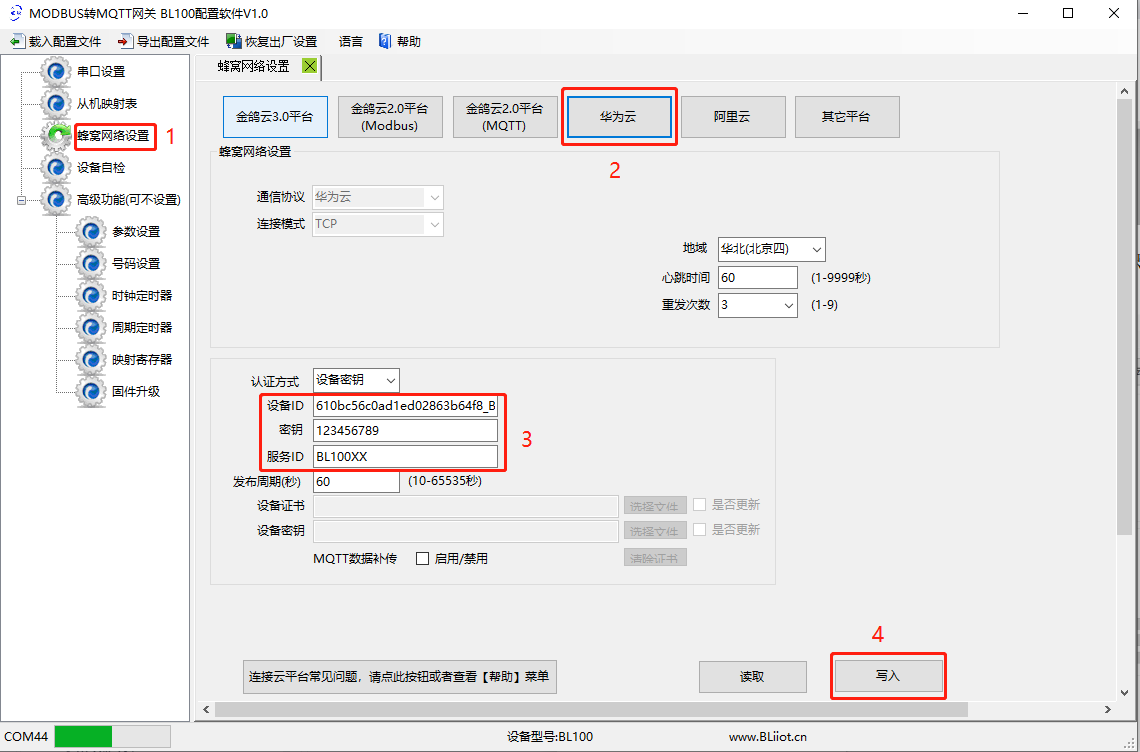Image resolution: width=1140 pixels, height=752 pixels.
Task: Click the 服务ID input field
Action: tap(406, 457)
